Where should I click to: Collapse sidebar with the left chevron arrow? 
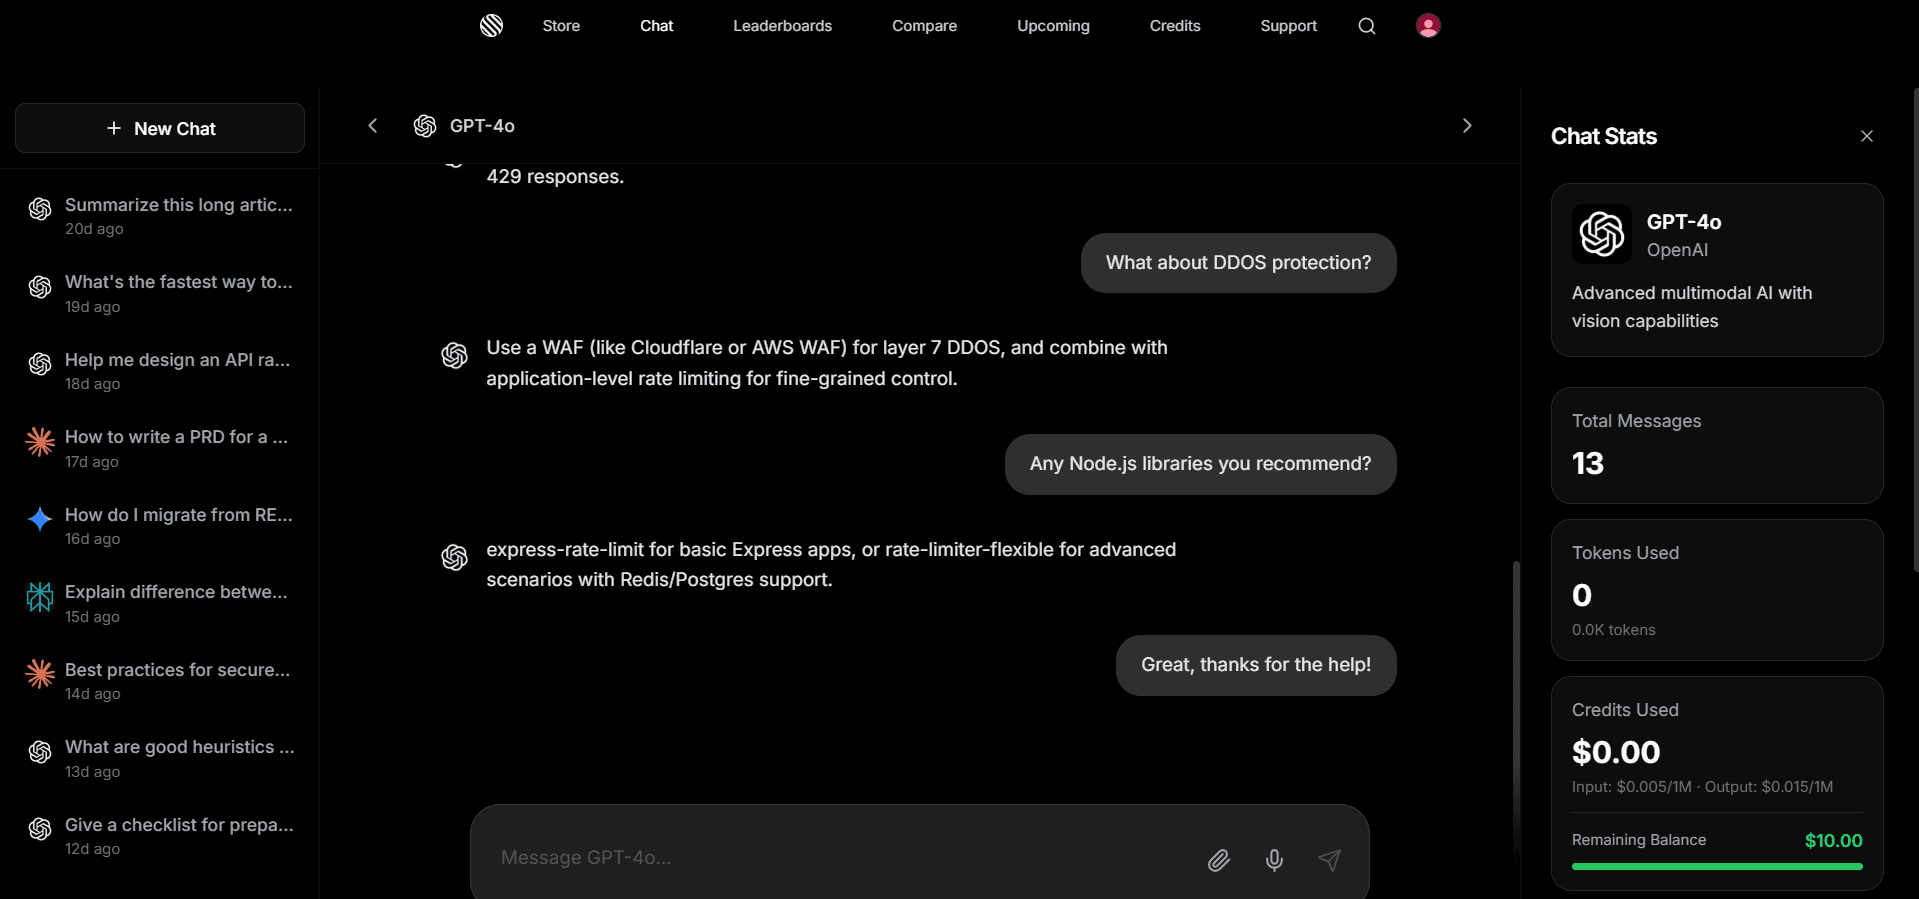click(373, 126)
